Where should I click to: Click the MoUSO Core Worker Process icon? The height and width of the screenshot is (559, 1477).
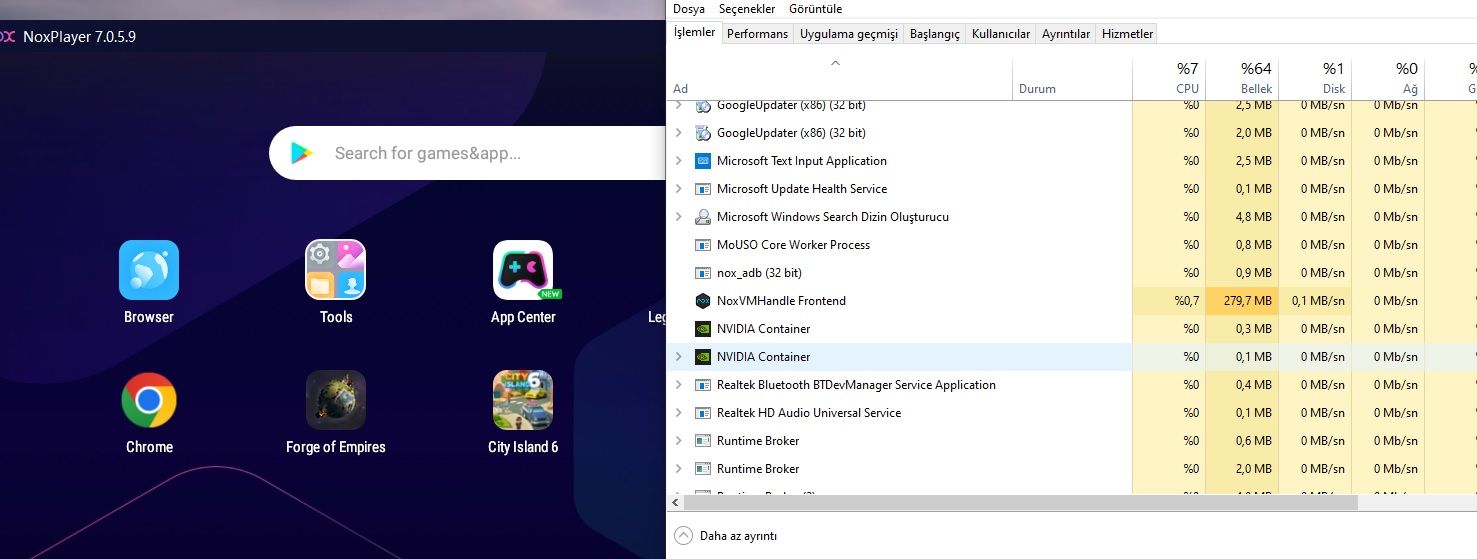click(702, 244)
